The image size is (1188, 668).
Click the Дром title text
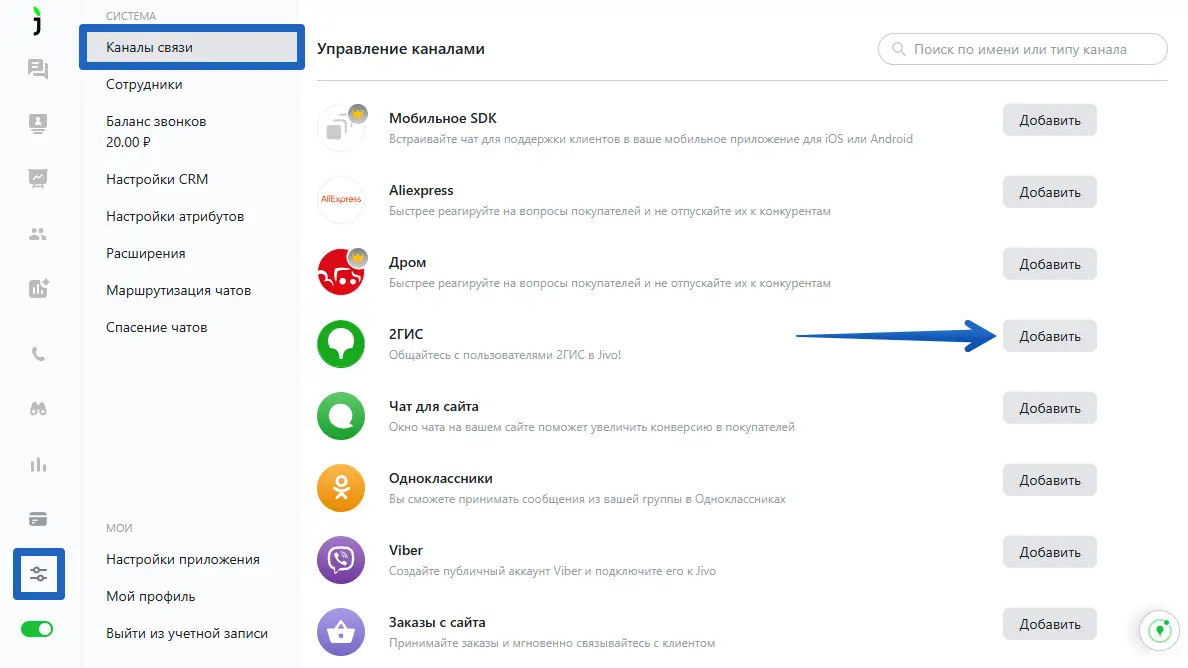tap(407, 262)
